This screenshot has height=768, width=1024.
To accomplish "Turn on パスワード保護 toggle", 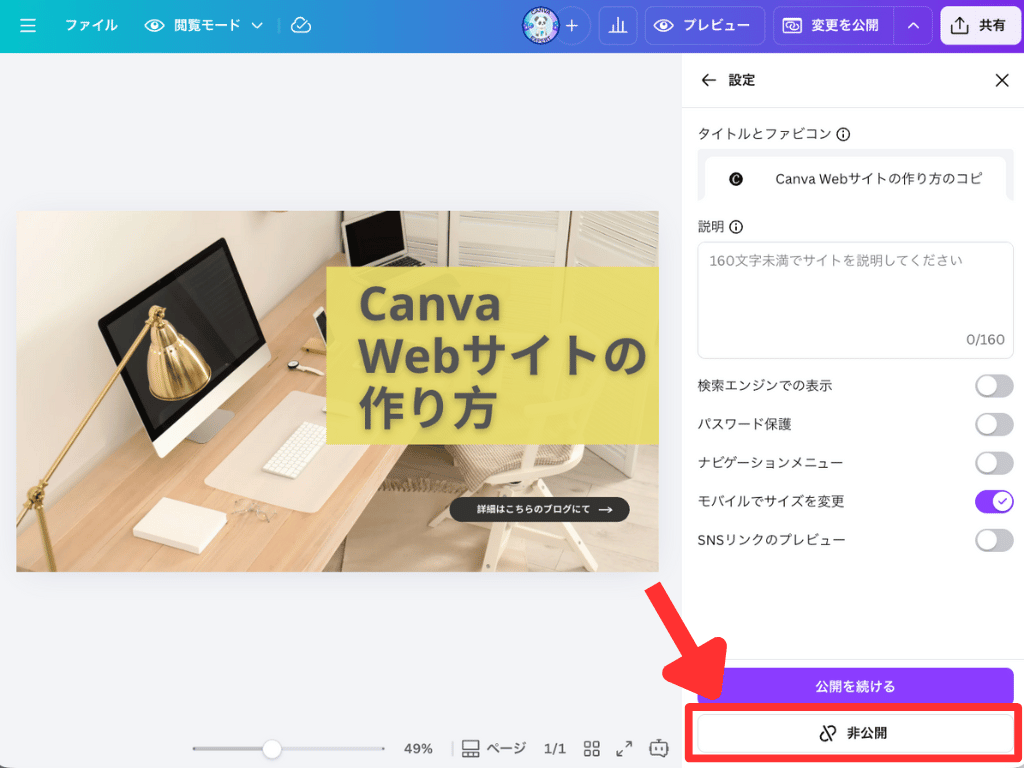I will 994,424.
